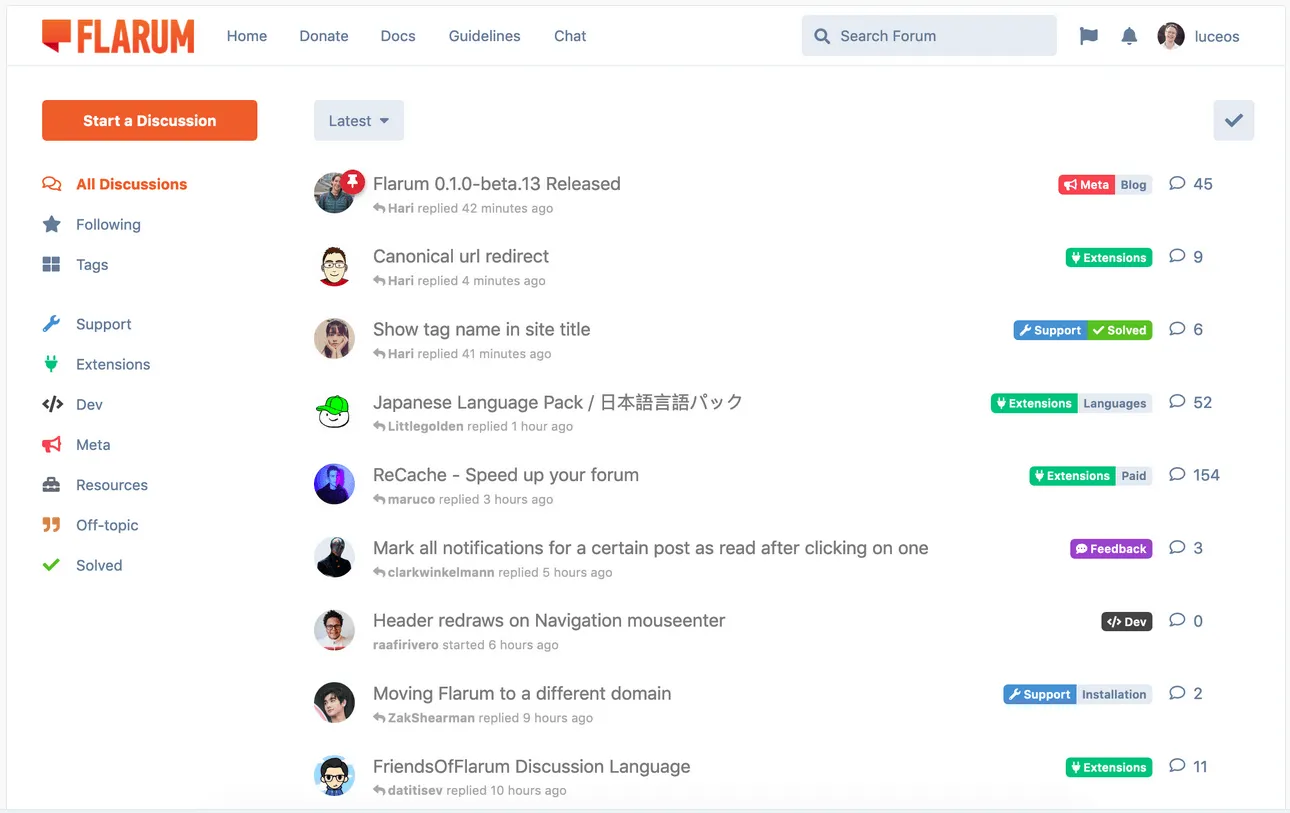Open Canonical url redirect discussion
Screen dimensions: 1290x813
click(461, 256)
